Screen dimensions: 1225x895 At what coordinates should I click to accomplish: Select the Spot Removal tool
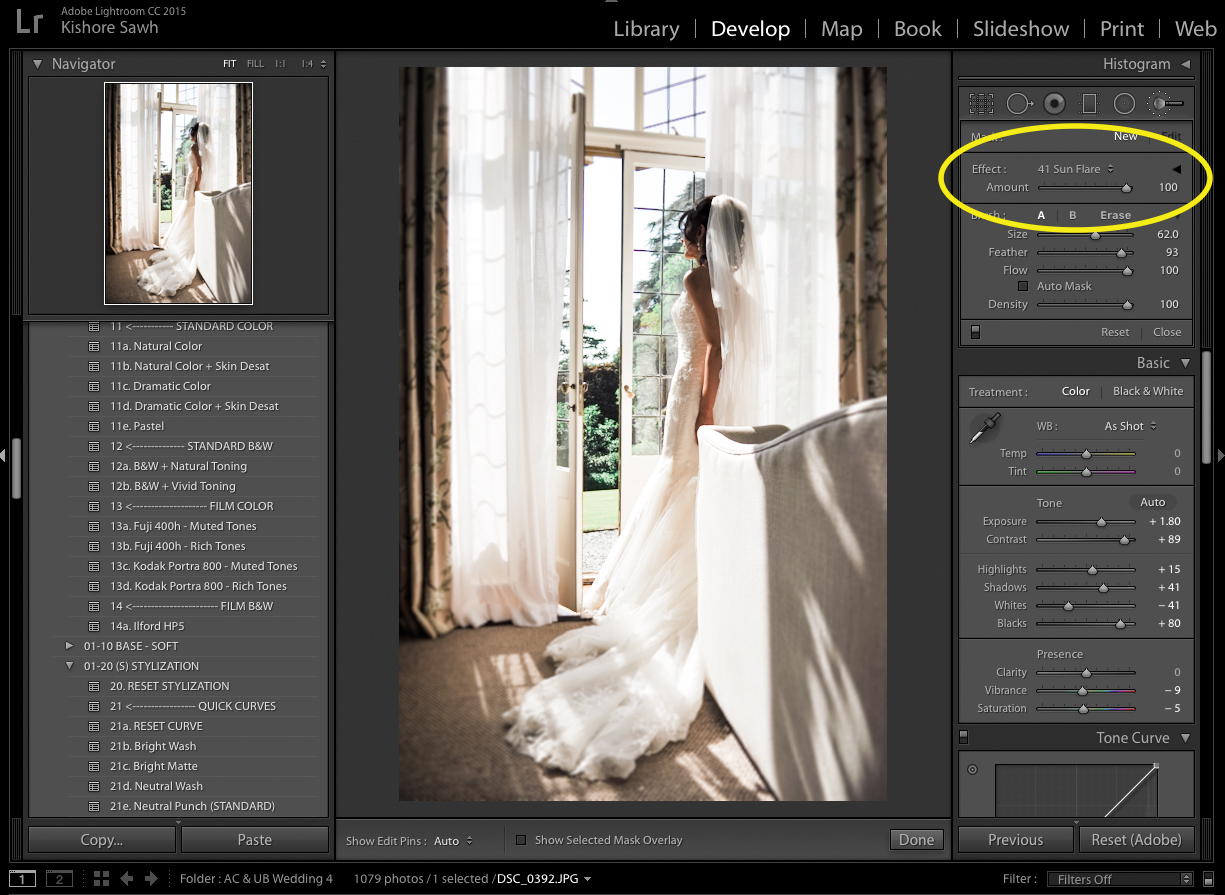(1019, 103)
